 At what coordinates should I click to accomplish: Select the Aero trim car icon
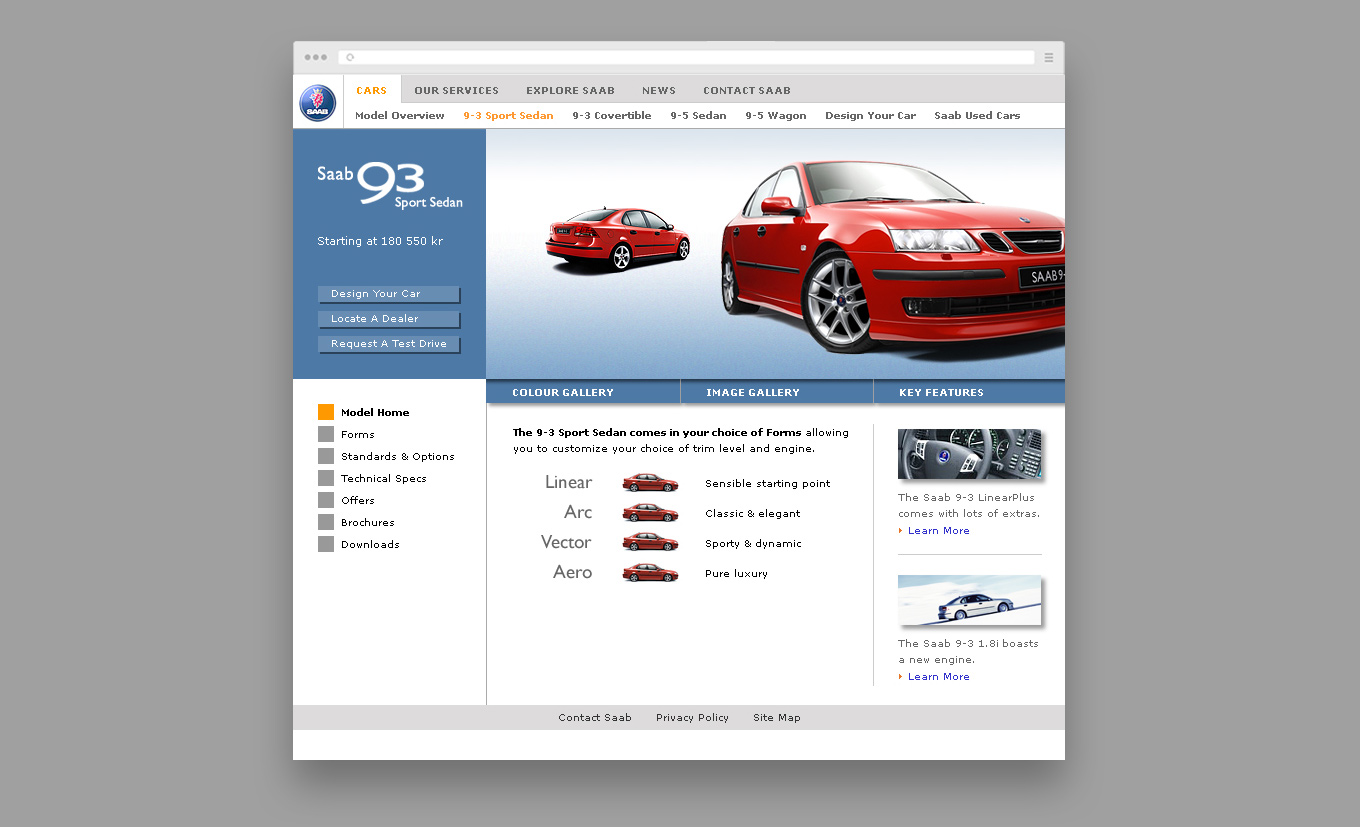(650, 573)
